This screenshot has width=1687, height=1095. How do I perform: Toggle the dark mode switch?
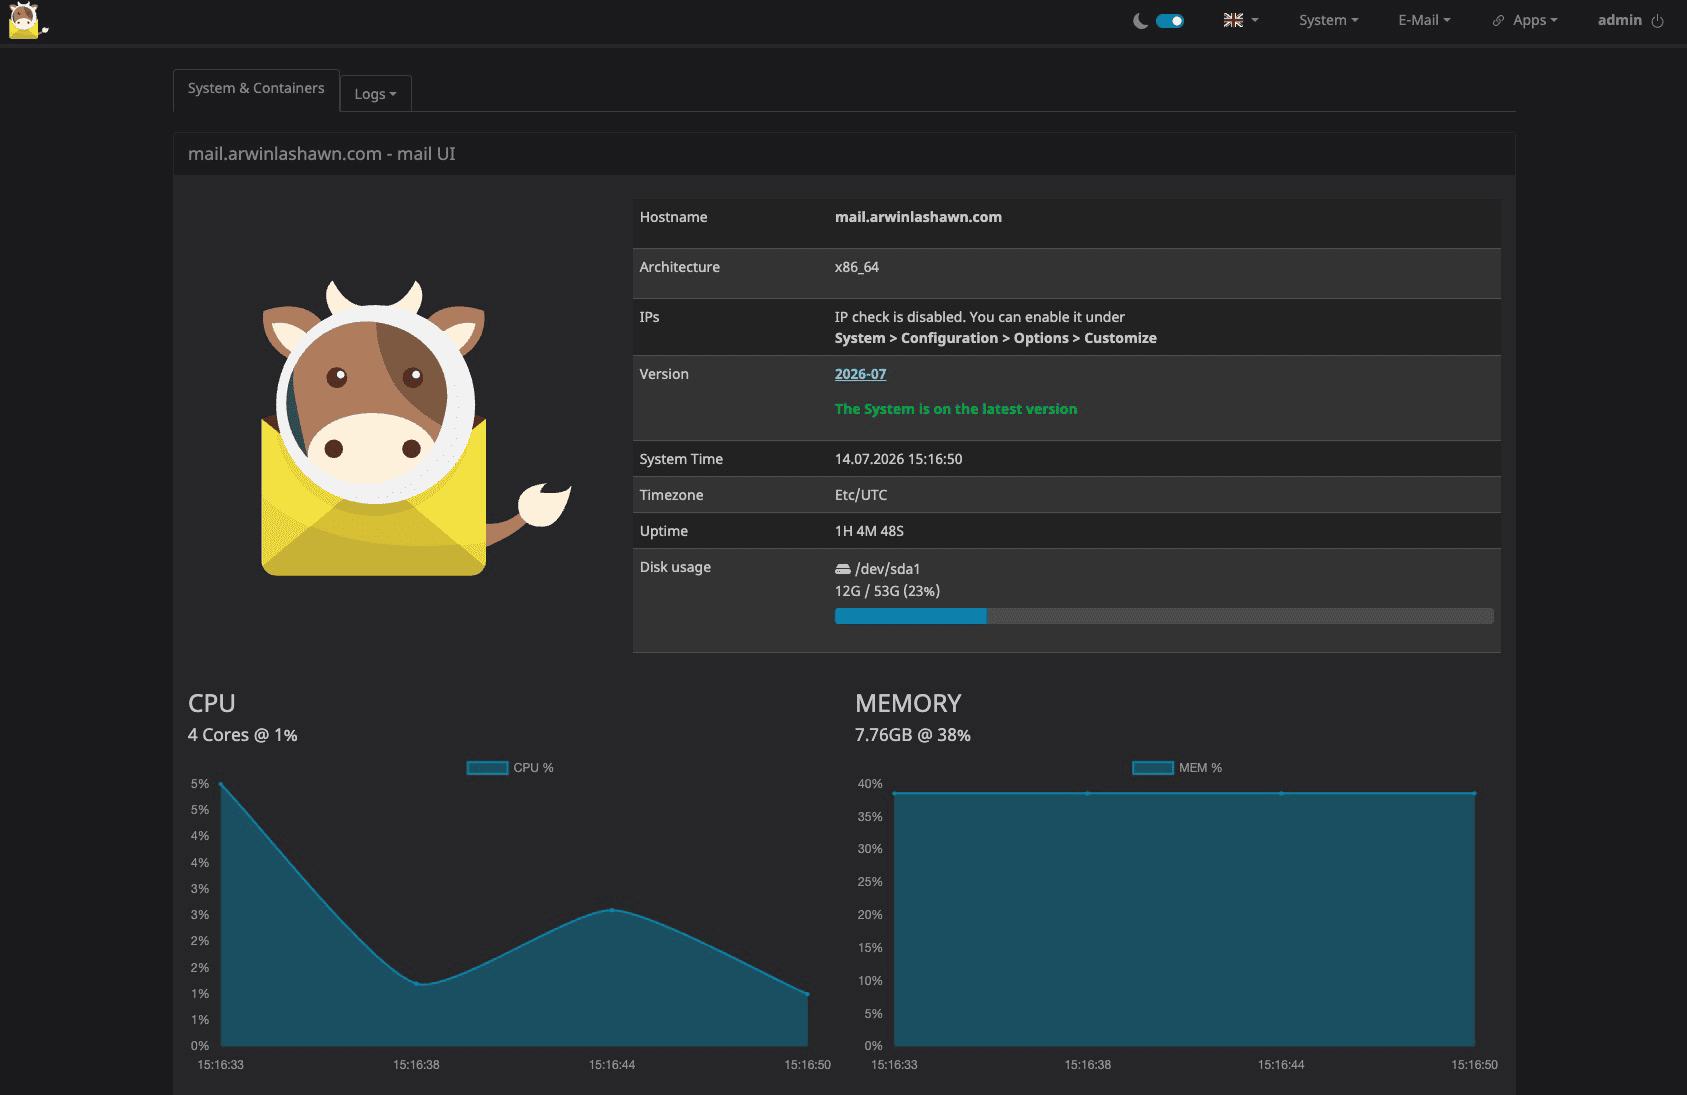(x=1170, y=21)
